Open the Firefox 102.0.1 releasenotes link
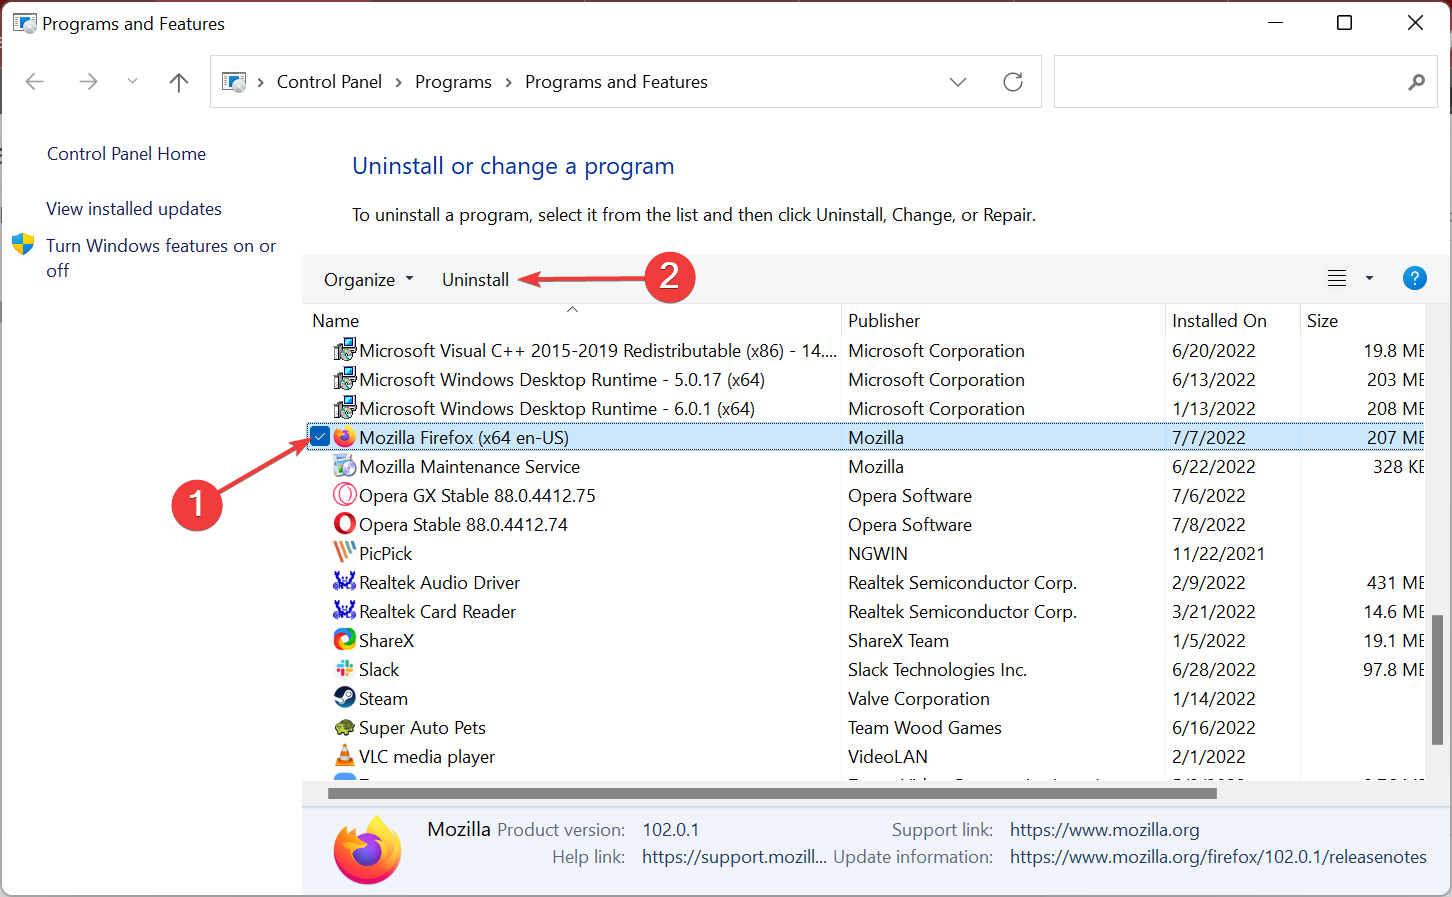This screenshot has height=897, width=1452. point(1218,857)
